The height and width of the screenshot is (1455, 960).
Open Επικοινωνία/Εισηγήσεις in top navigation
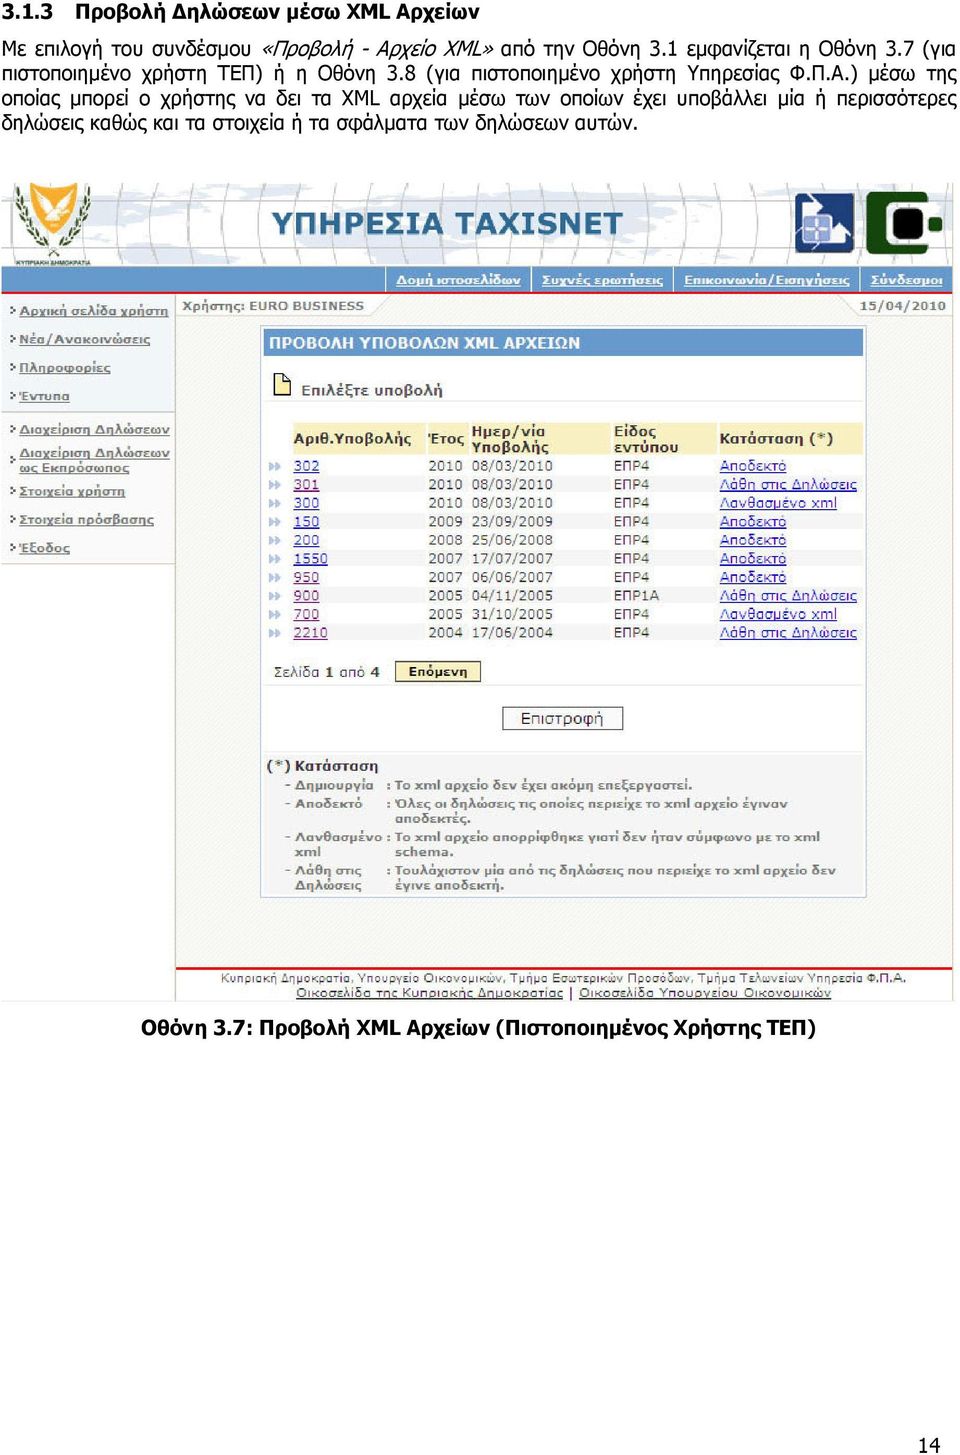[767, 280]
